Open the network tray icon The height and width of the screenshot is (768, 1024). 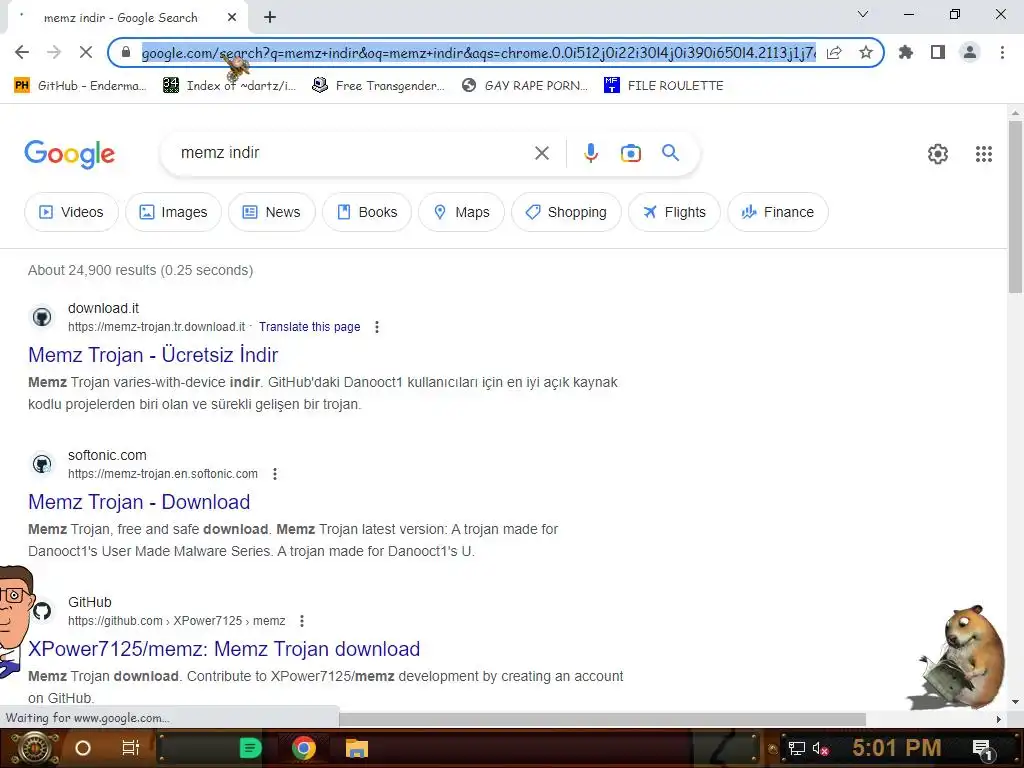(797, 748)
